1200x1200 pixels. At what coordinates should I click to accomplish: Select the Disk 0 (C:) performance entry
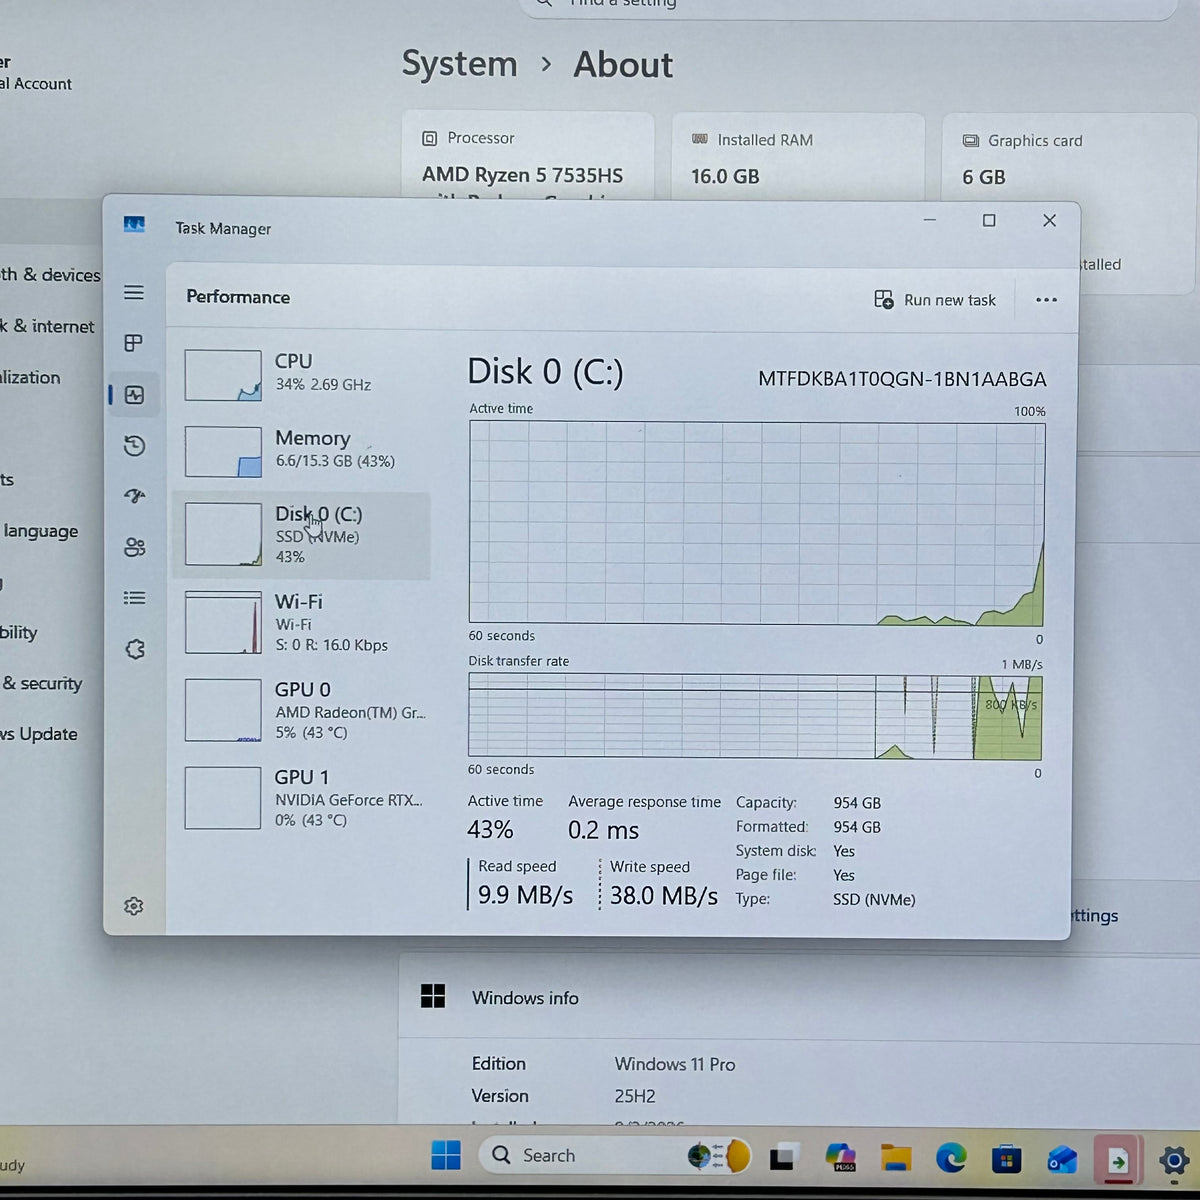pyautogui.click(x=301, y=535)
